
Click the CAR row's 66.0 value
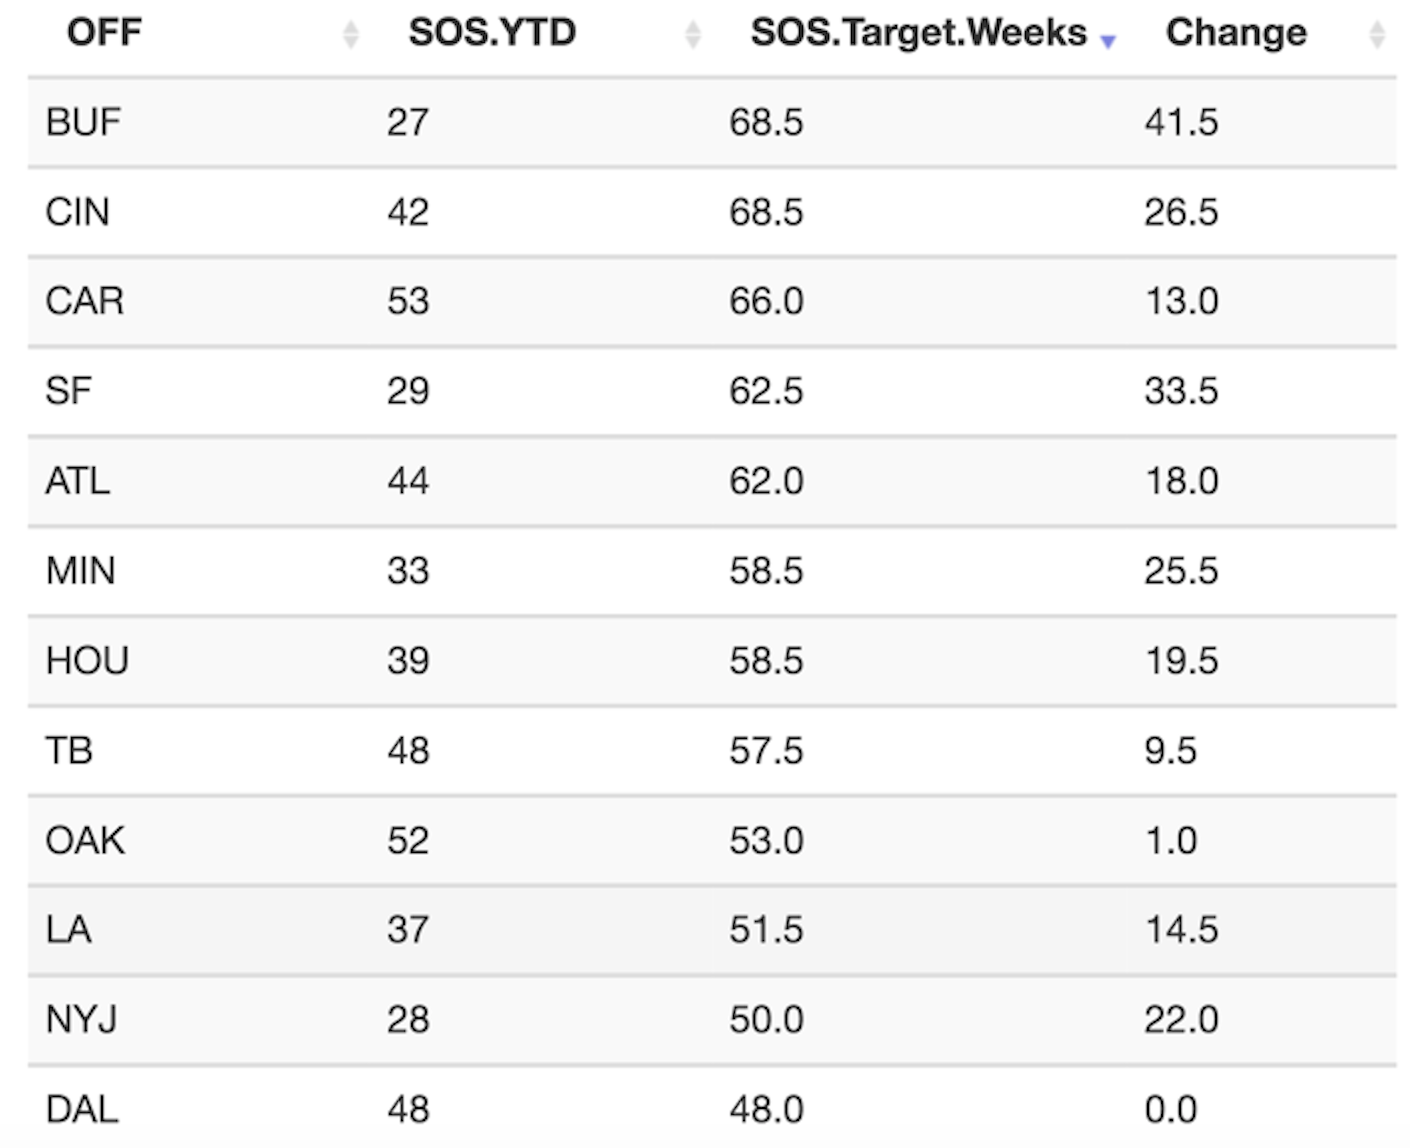[x=766, y=301]
